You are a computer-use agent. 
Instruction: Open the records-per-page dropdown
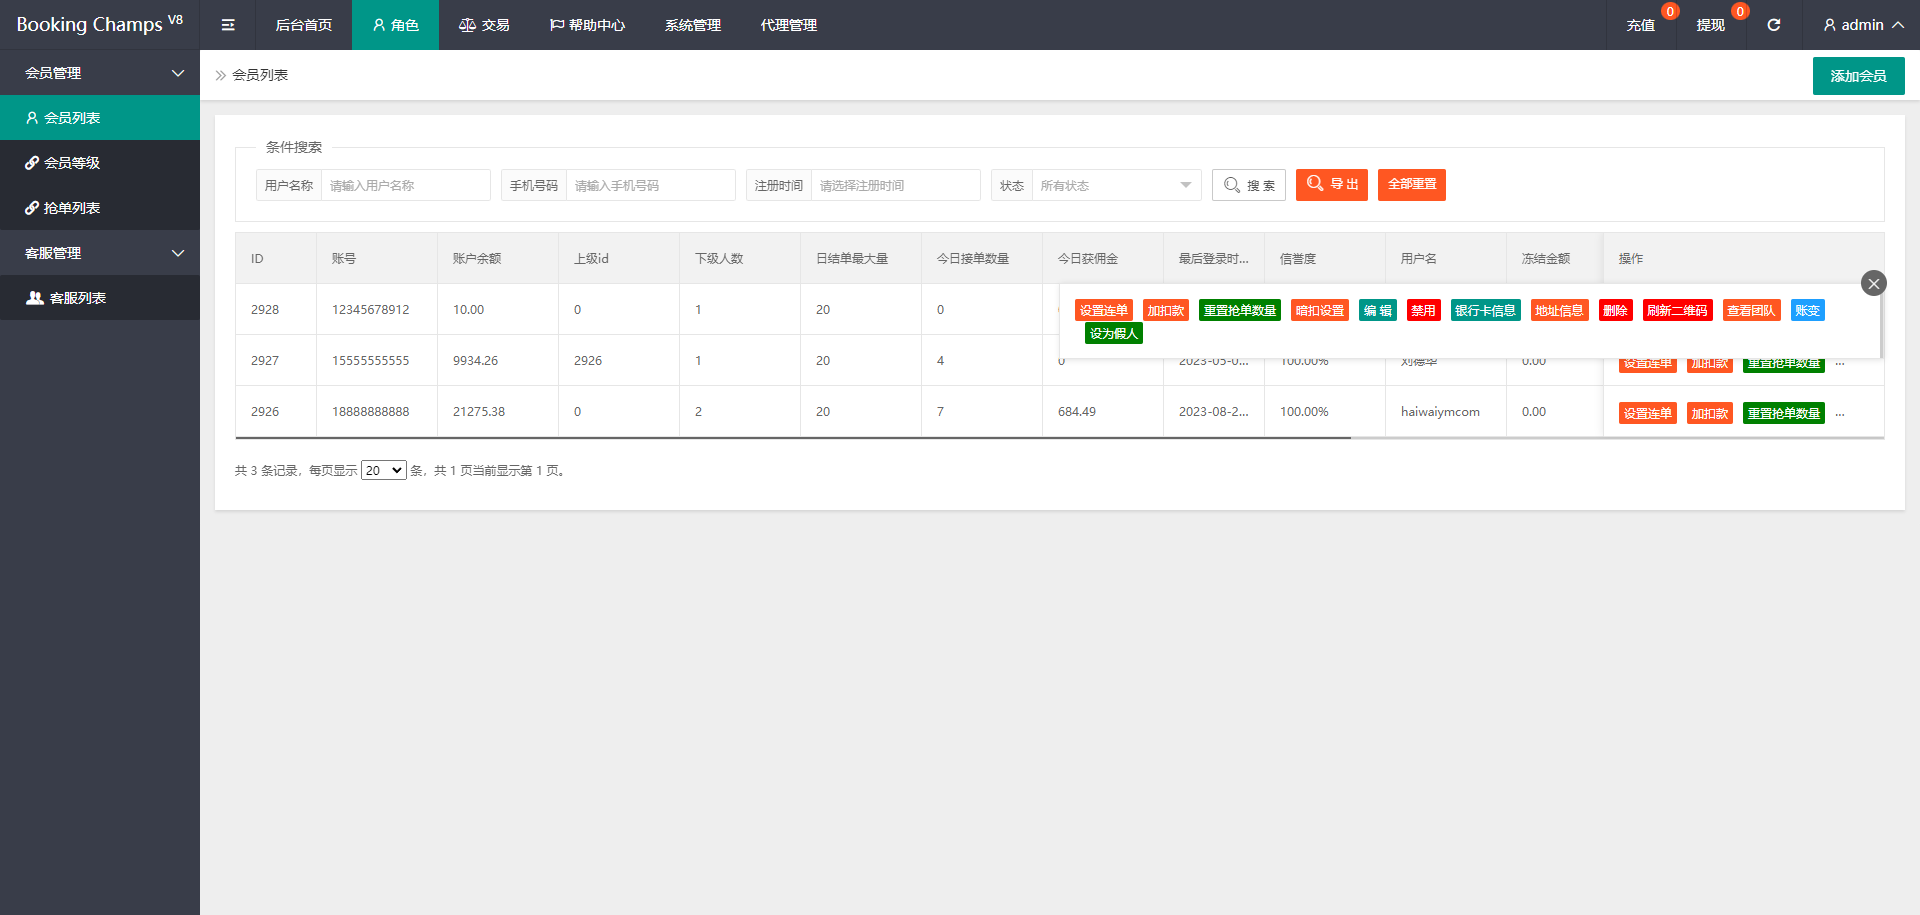383,471
